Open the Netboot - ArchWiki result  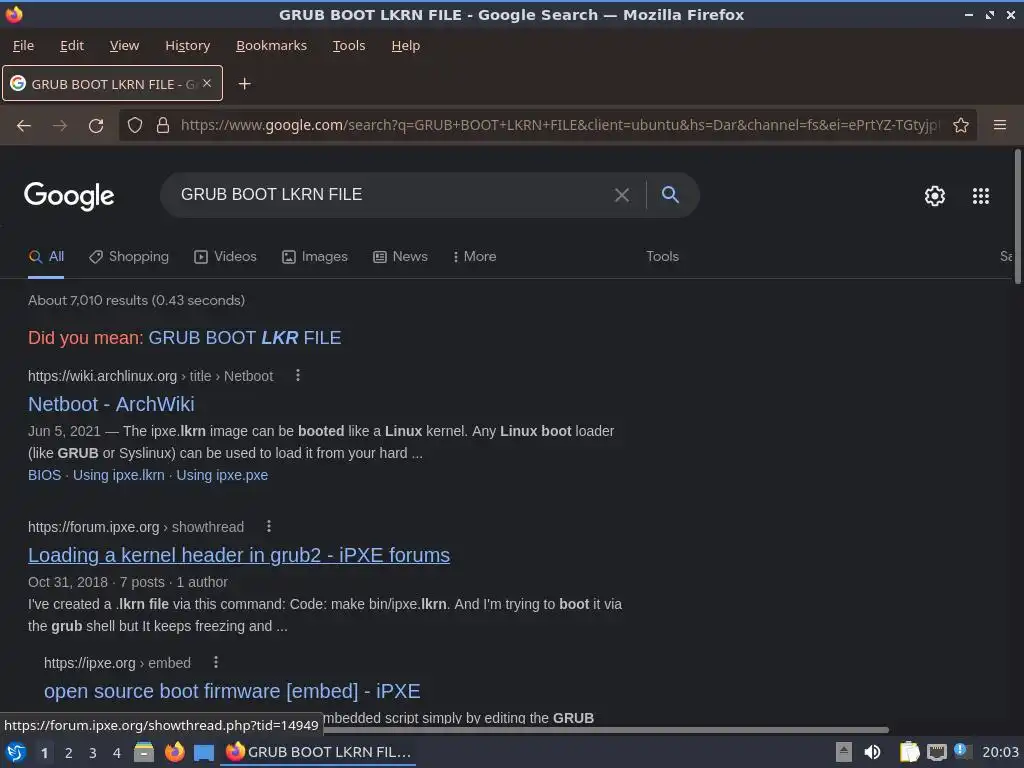(x=111, y=404)
